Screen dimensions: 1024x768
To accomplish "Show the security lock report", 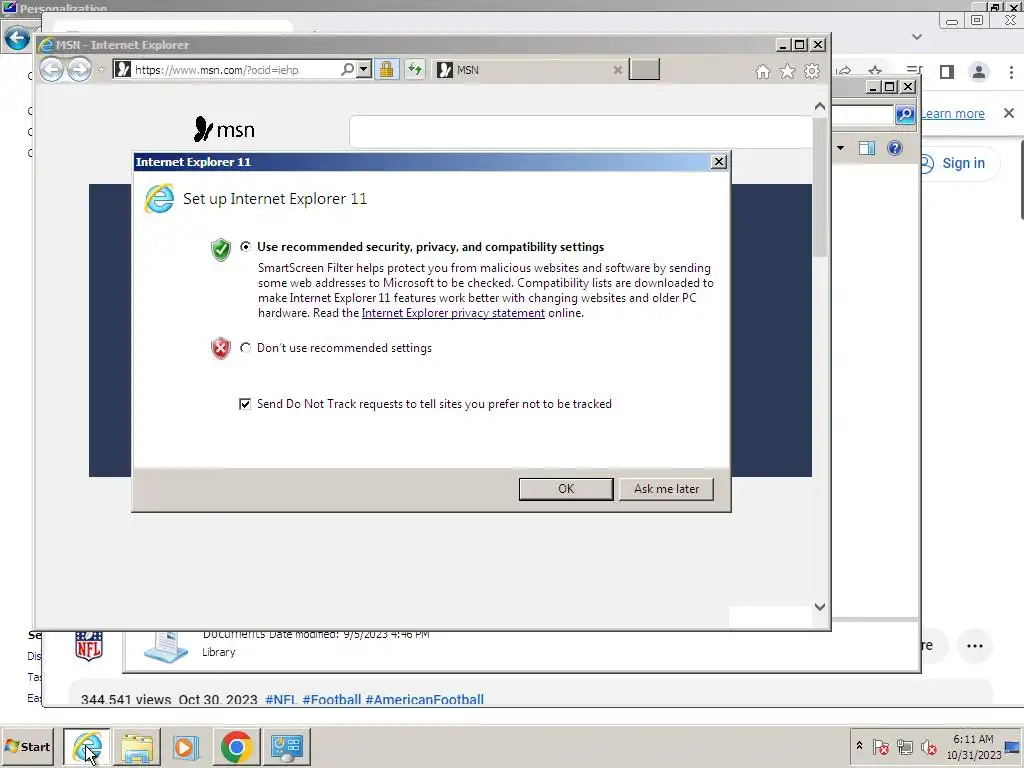I will tap(387, 69).
